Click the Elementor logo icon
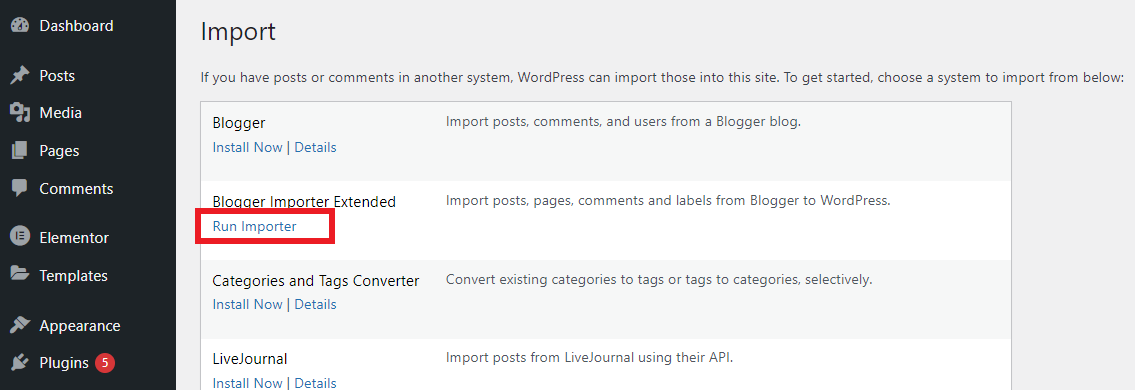1135x390 pixels. click(20, 237)
